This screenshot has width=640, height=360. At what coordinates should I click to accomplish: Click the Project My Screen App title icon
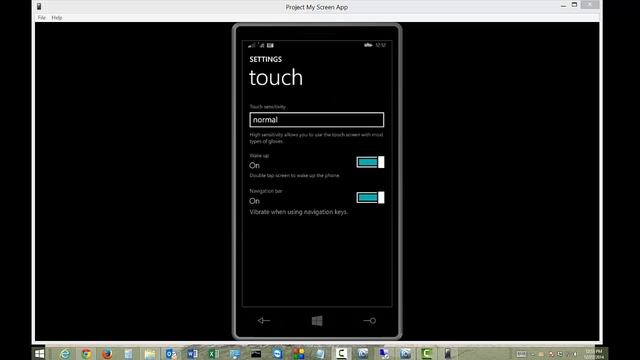pyautogui.click(x=39, y=7)
